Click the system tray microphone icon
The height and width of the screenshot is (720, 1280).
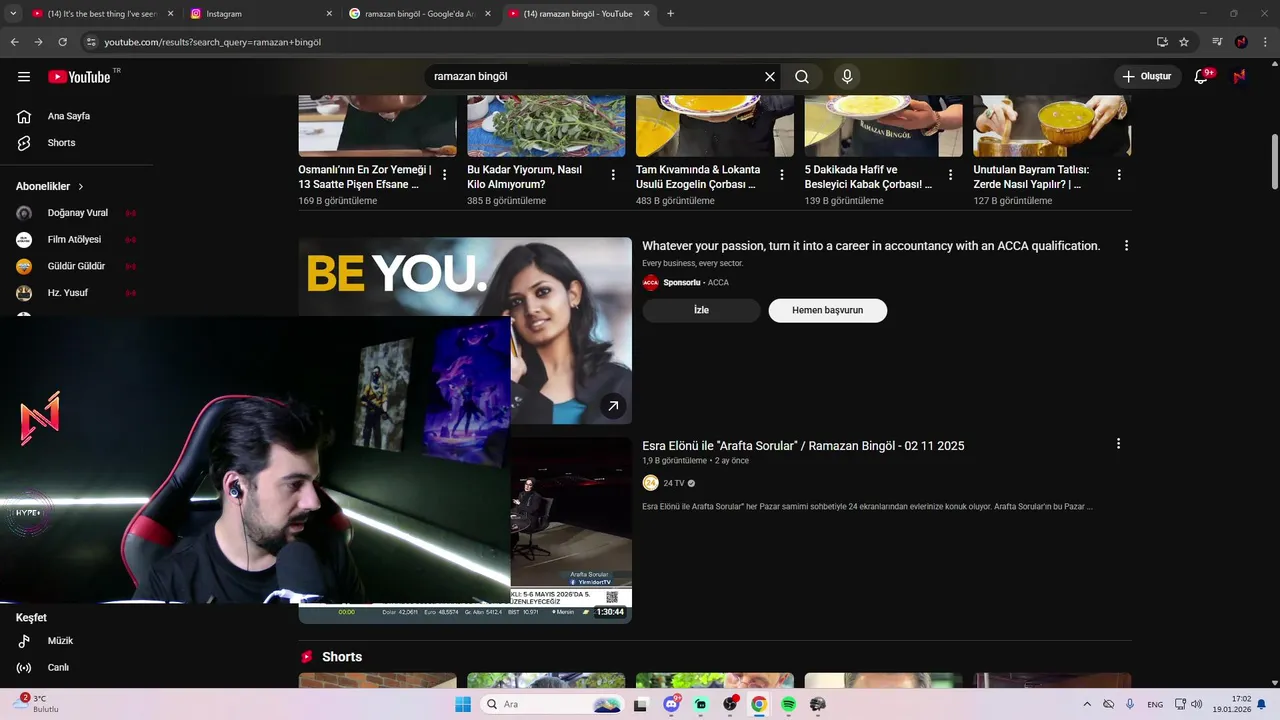[1130, 704]
